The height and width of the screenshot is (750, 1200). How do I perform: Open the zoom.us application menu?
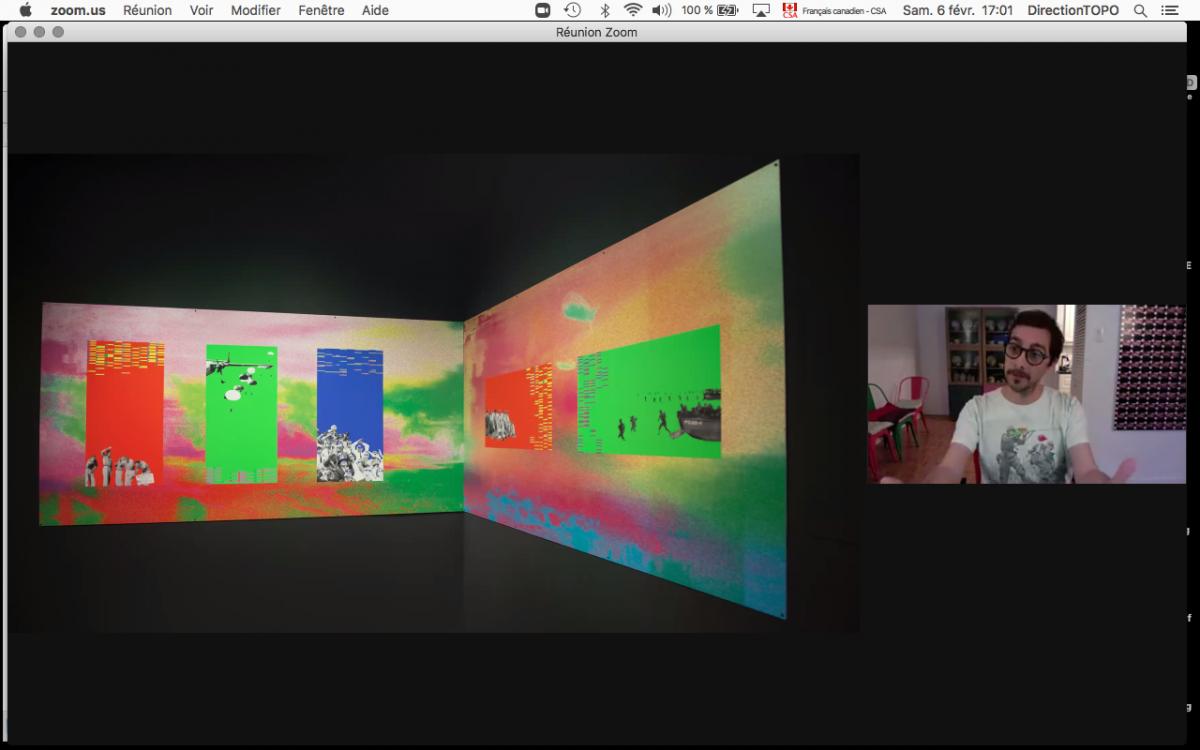[x=78, y=10]
